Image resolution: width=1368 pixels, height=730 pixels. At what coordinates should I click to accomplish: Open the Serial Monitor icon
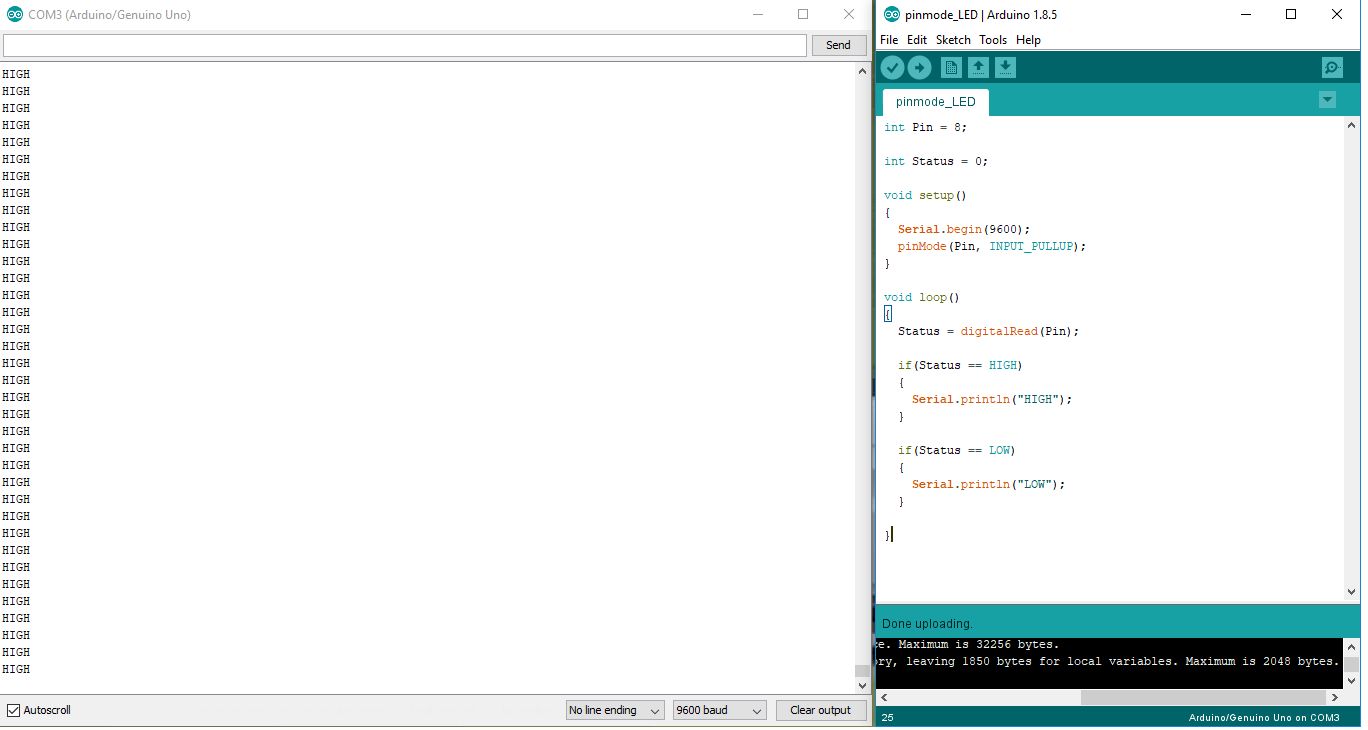pyautogui.click(x=1331, y=67)
